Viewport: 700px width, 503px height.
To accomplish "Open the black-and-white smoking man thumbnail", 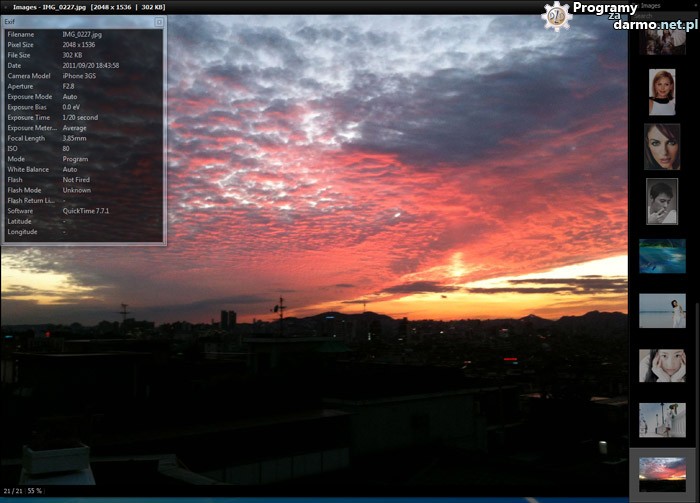I will [x=662, y=201].
